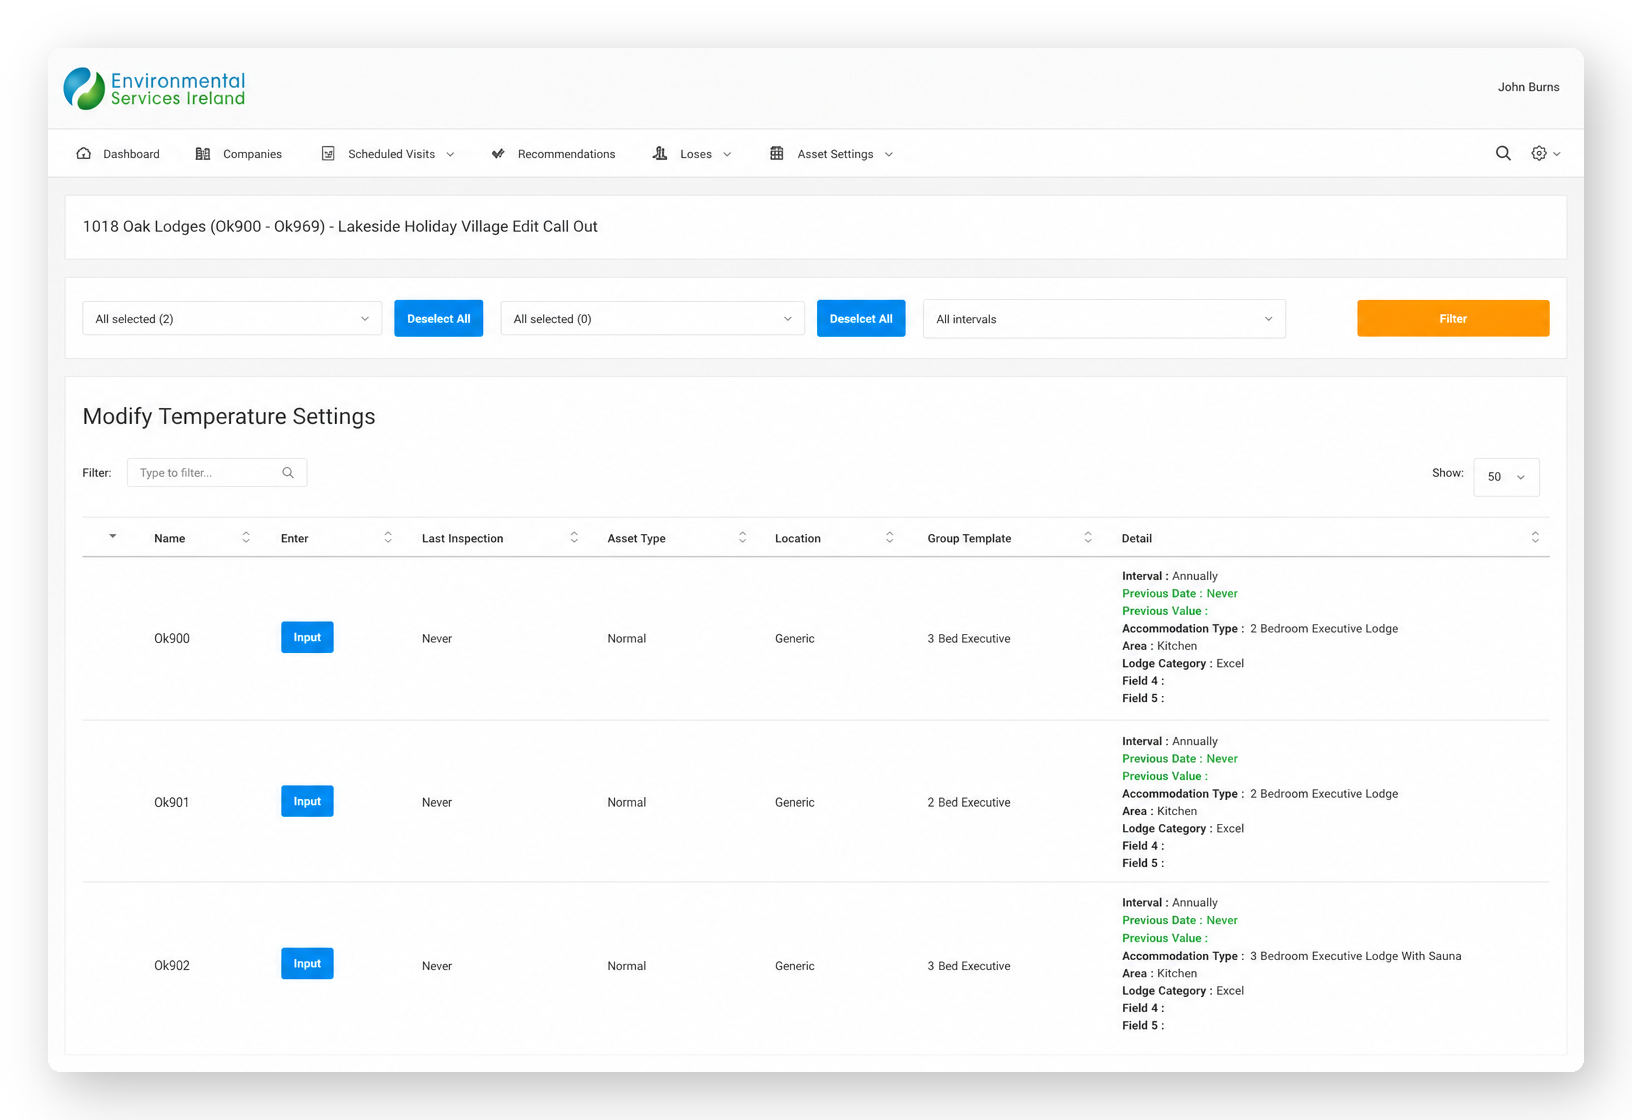Screen dimensions: 1632x1120
Task: Click the Loses chart icon
Action: click(660, 153)
